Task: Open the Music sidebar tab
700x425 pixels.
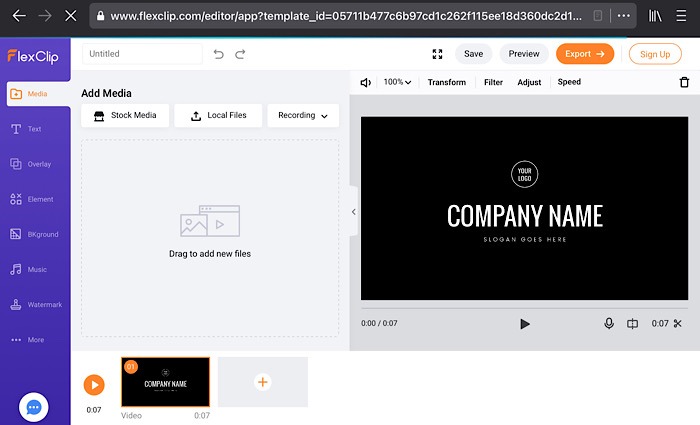Action: 35,269
